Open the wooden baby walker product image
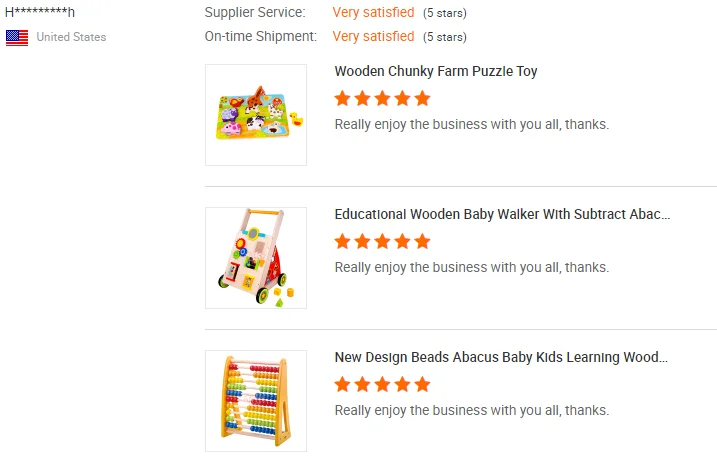 [x=256, y=258]
